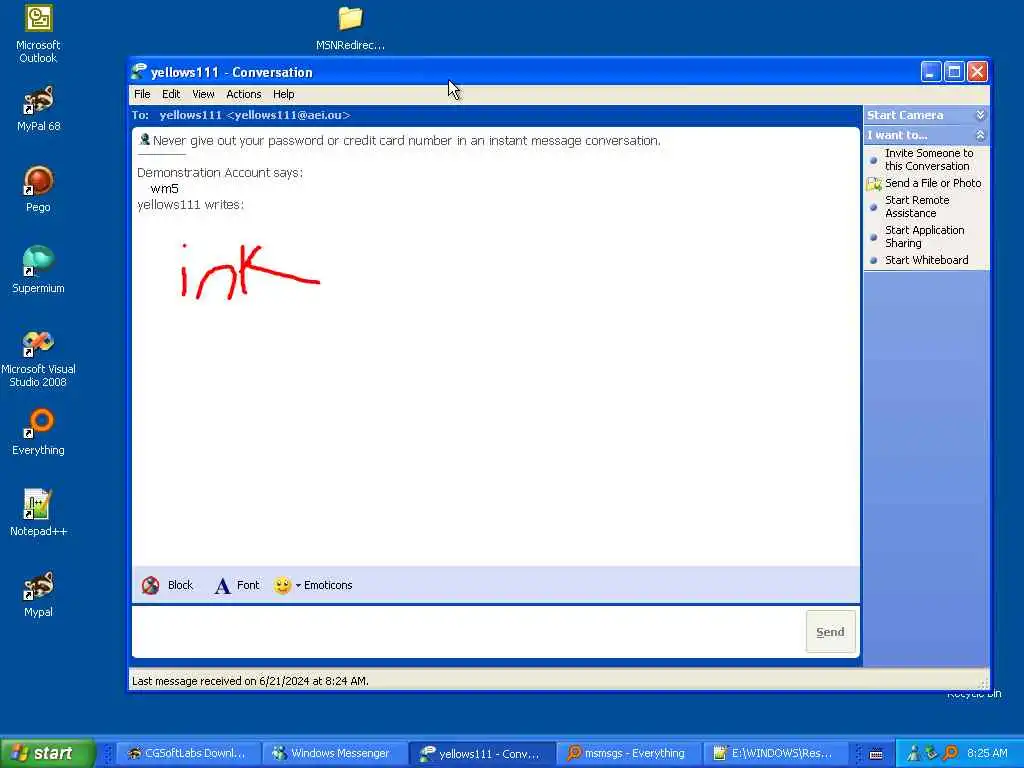This screenshot has height=768, width=1024.
Task: Select the Notepad++ desktop shortcut
Action: (38, 513)
